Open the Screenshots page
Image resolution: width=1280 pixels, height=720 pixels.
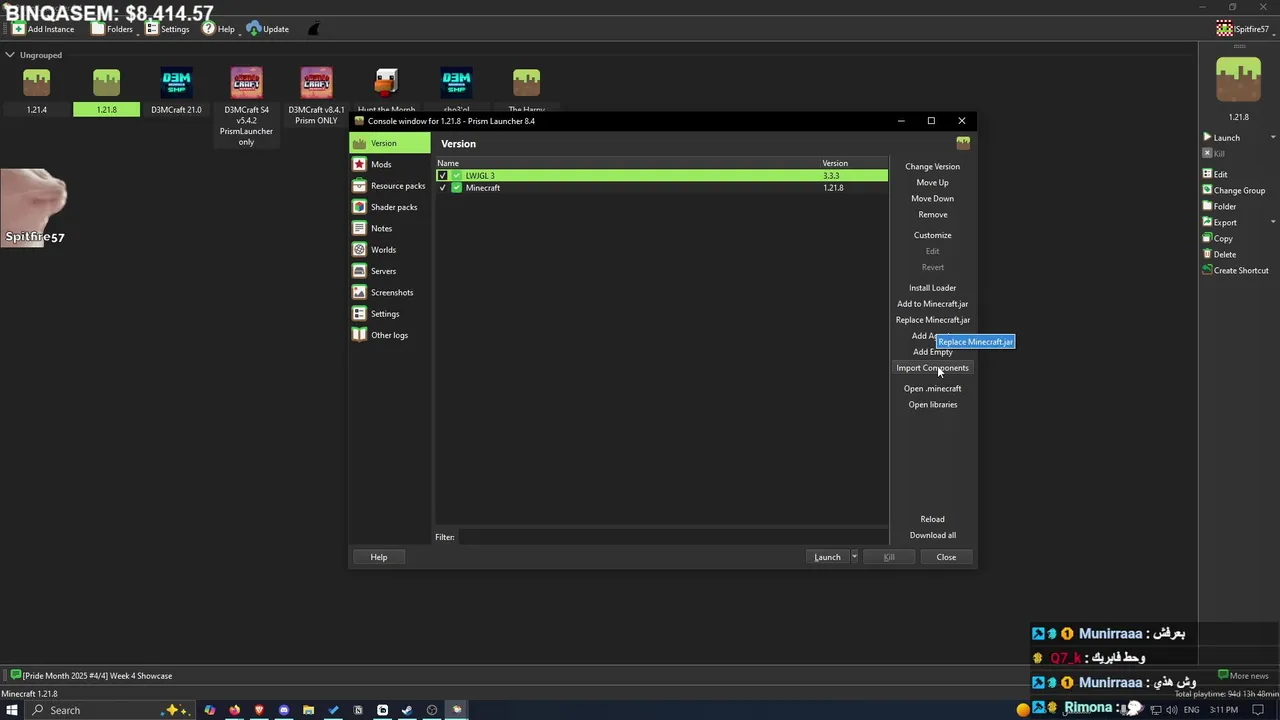pyautogui.click(x=390, y=292)
